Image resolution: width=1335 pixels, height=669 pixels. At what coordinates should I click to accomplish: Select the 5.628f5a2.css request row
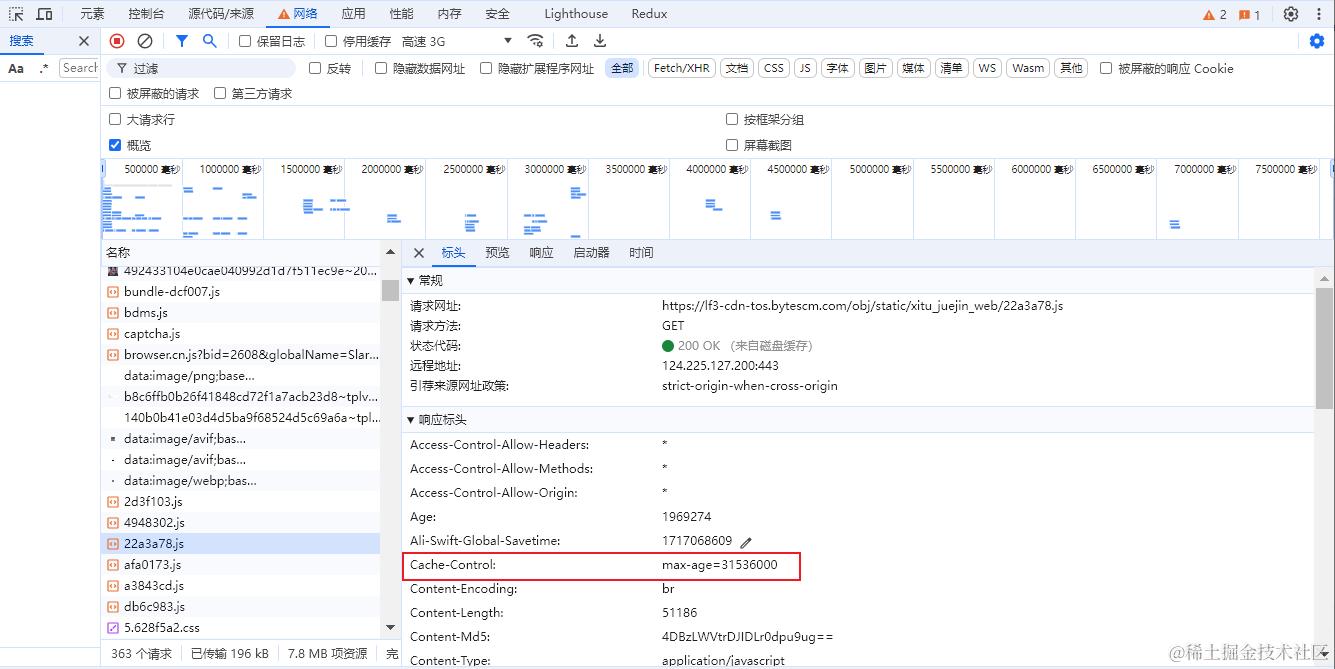[242, 628]
